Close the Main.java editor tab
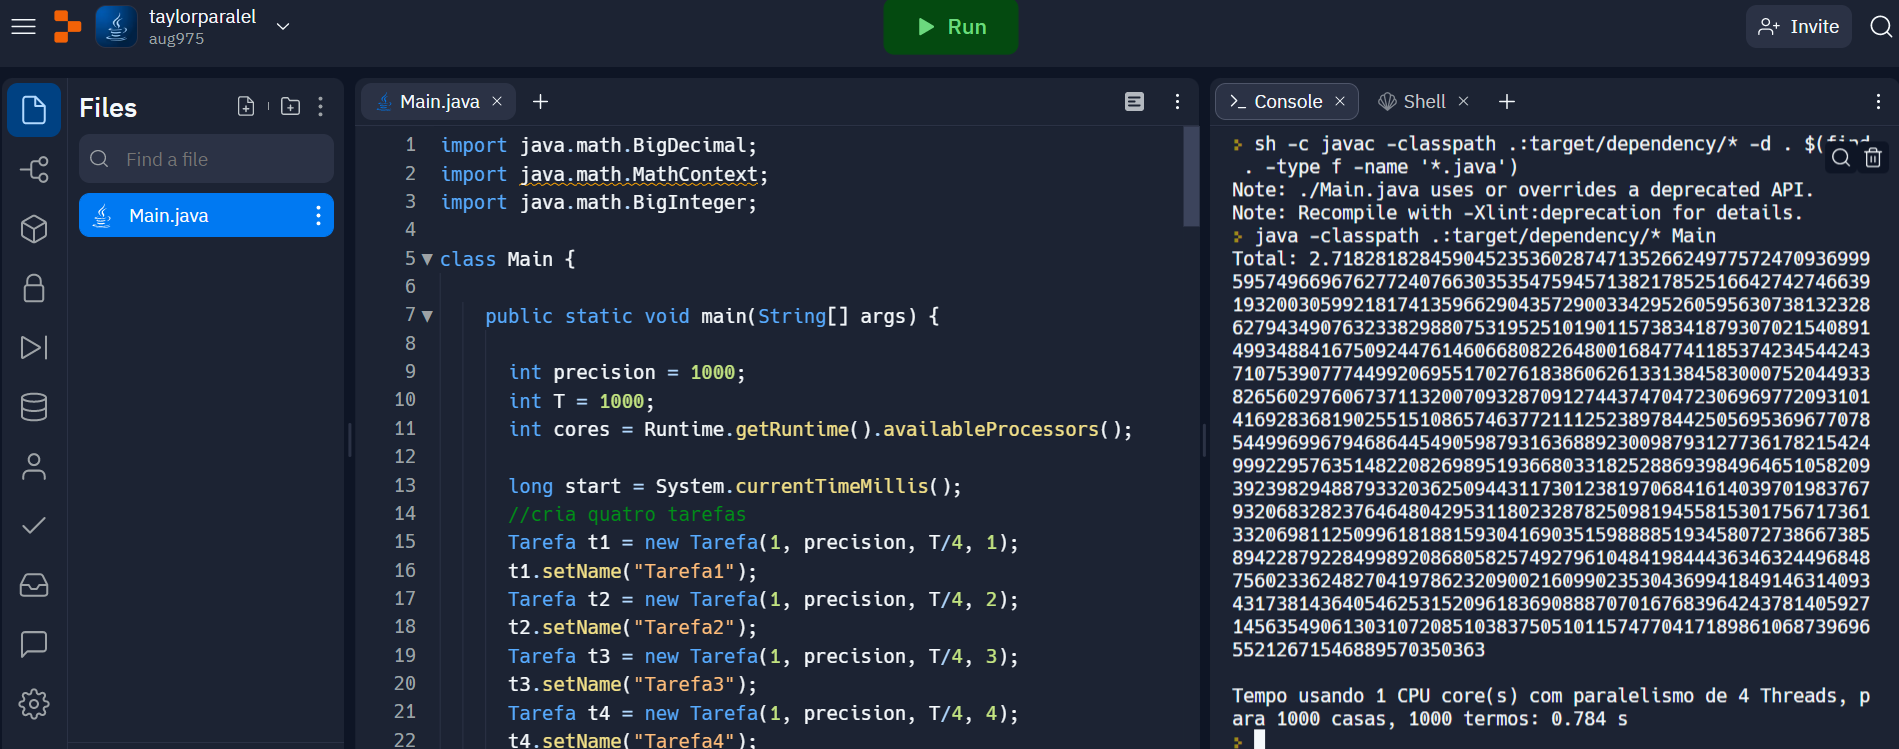The image size is (1899, 749). pos(497,101)
